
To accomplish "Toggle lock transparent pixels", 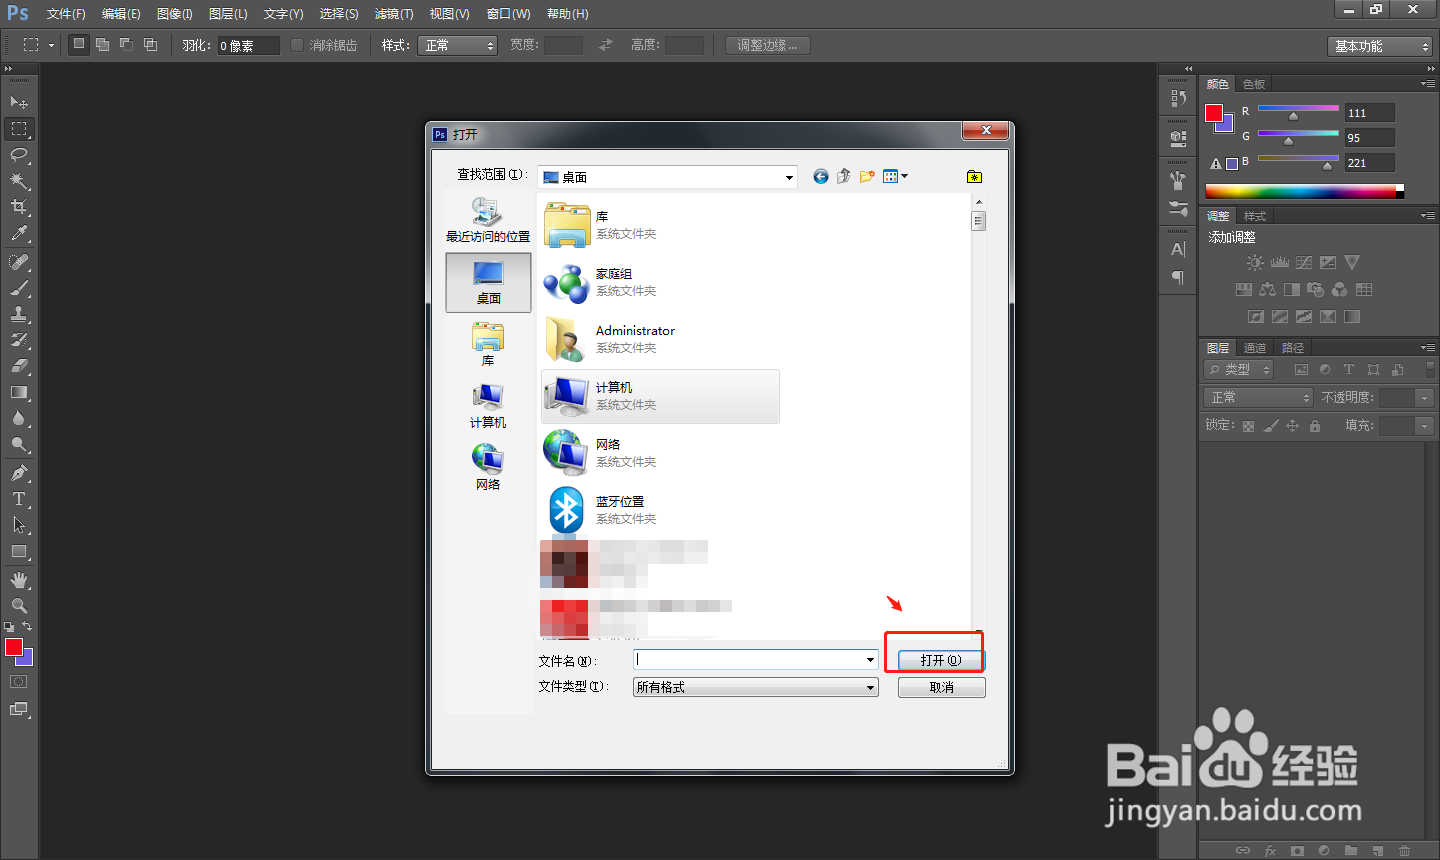I will coord(1248,426).
